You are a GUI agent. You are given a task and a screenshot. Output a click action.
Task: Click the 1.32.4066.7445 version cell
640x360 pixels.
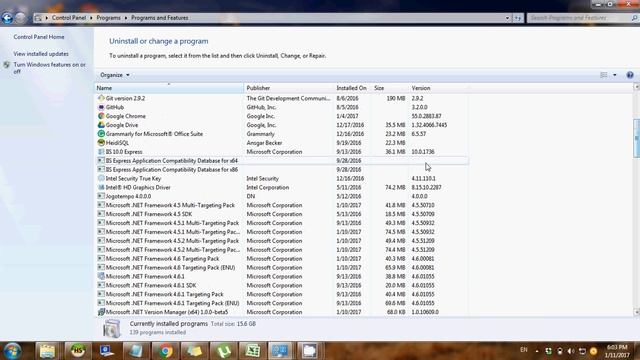[x=429, y=125]
